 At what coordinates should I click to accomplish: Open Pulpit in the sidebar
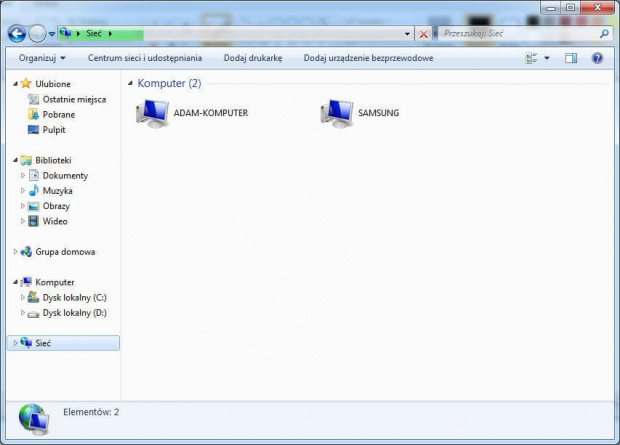click(x=54, y=129)
